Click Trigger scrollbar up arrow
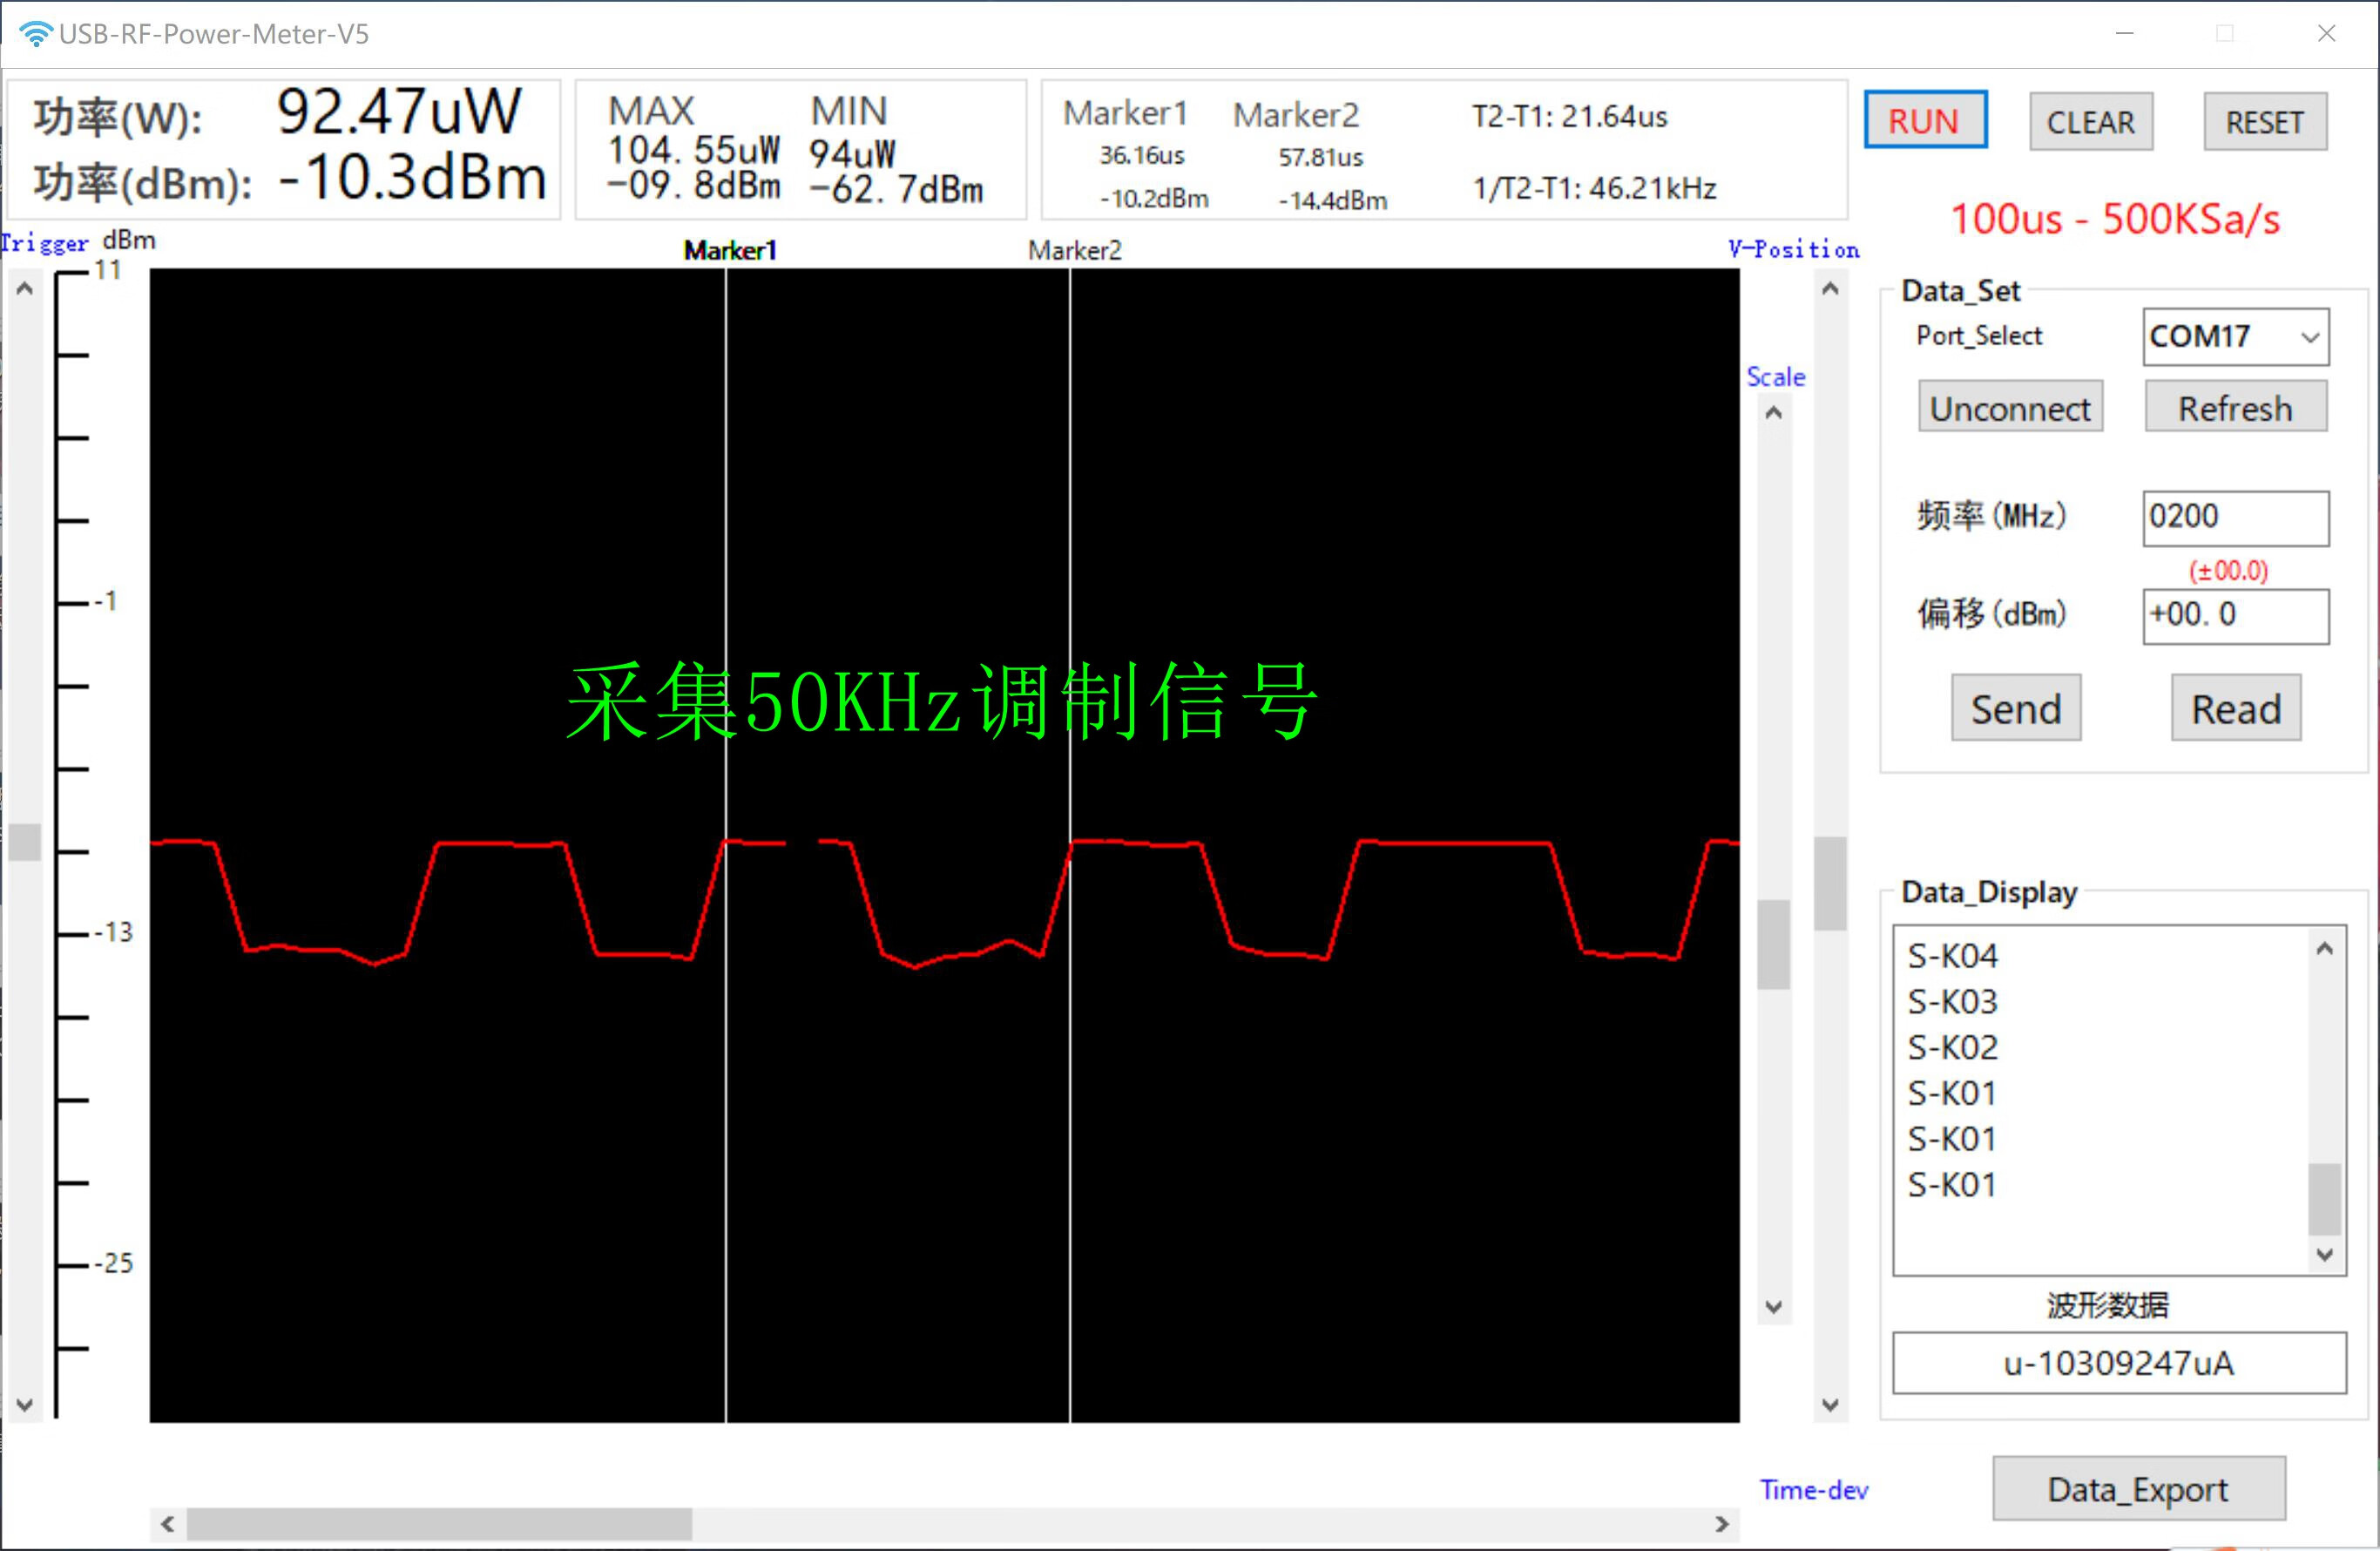 (x=26, y=289)
